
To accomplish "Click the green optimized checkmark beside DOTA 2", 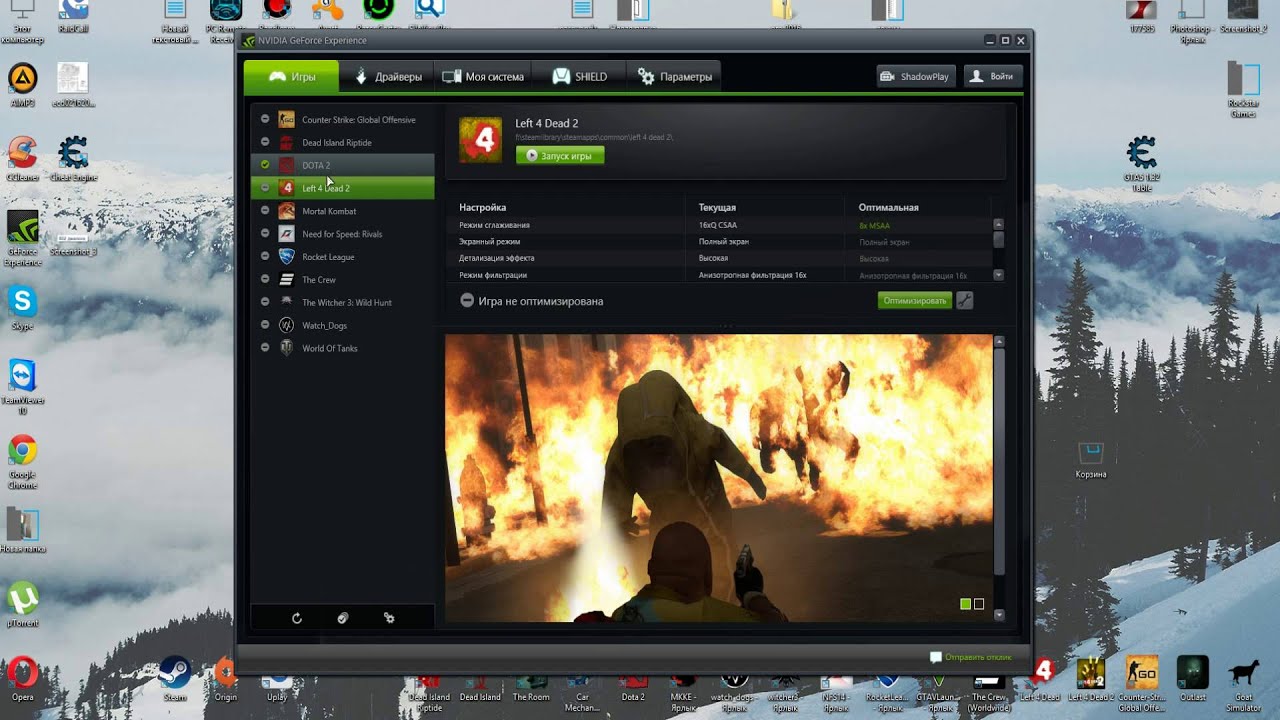I will point(265,165).
